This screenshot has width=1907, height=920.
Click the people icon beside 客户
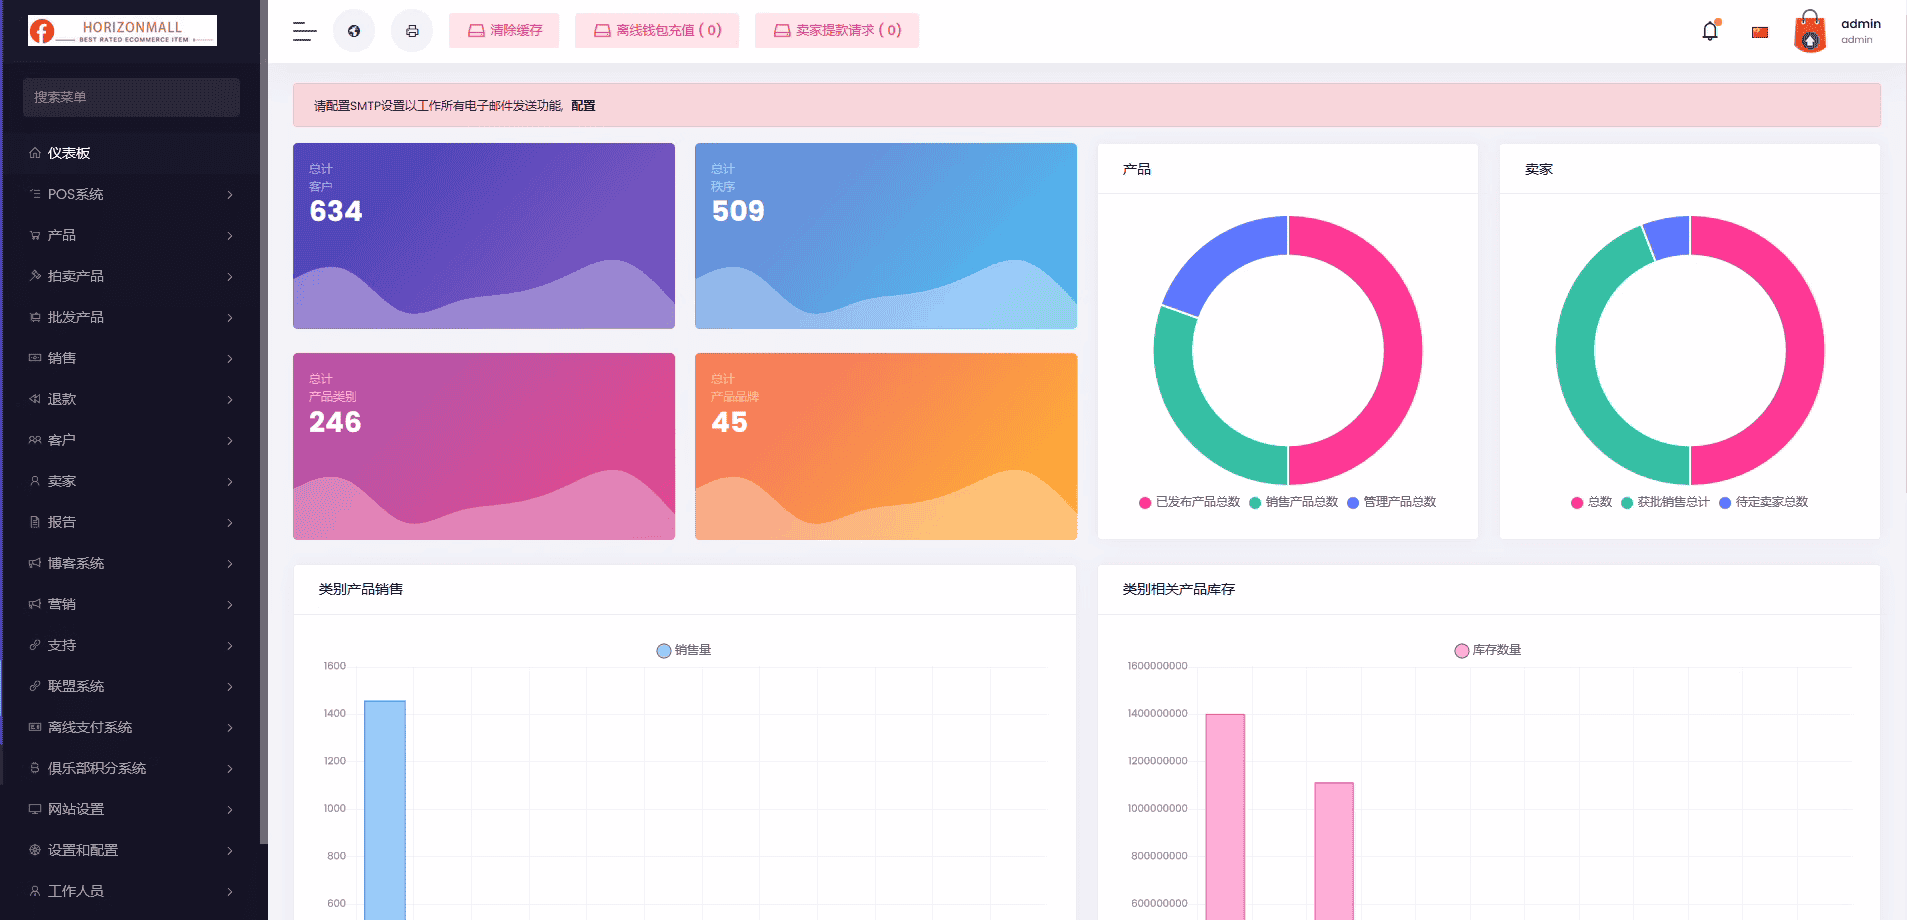[35, 440]
